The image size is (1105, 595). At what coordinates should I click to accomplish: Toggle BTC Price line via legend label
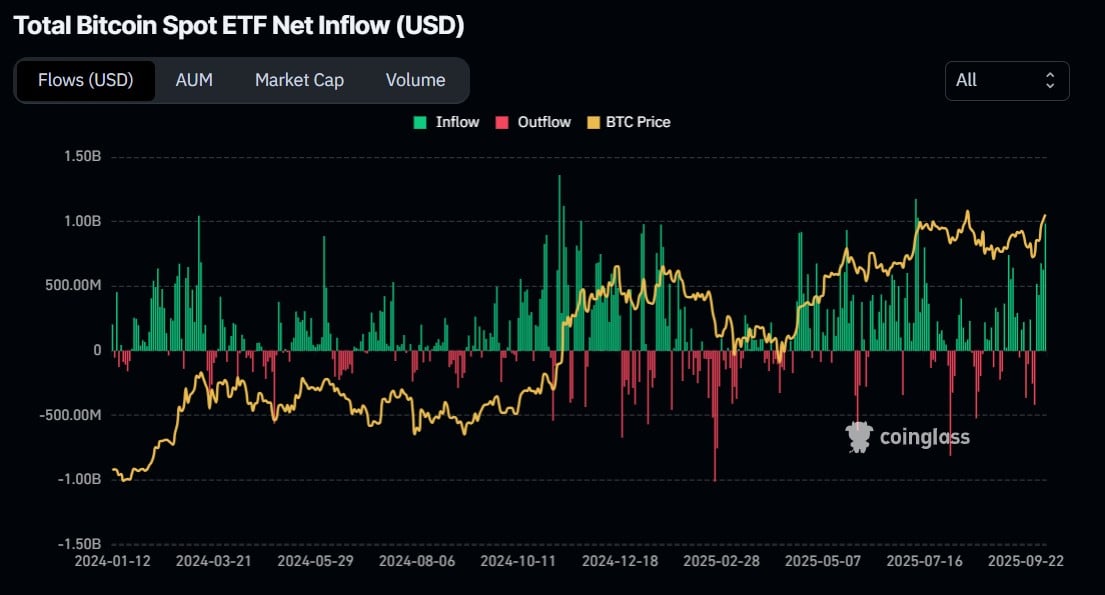point(638,122)
